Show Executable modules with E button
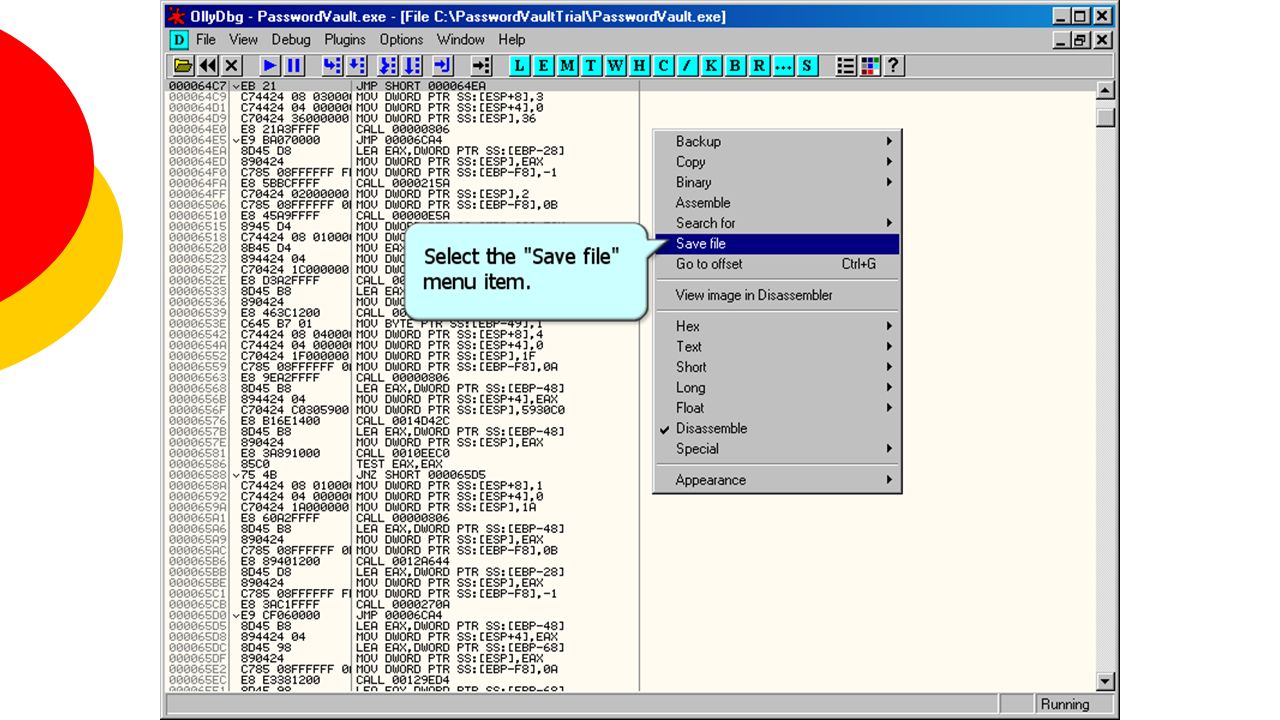Image resolution: width=1280 pixels, height=720 pixels. pos(544,66)
